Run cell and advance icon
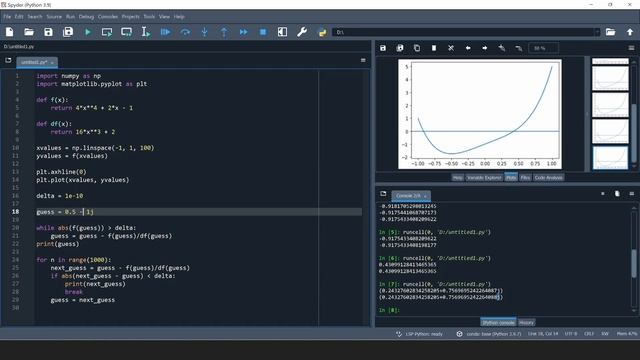 pos(127,32)
